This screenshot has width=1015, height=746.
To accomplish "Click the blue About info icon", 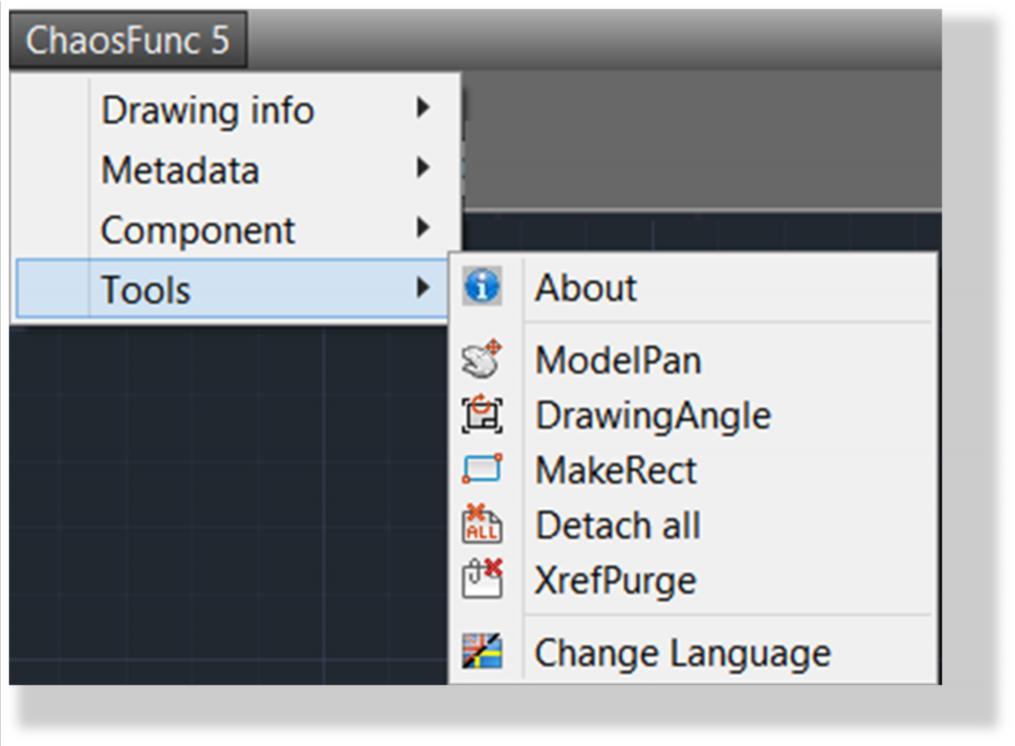I will [482, 286].
